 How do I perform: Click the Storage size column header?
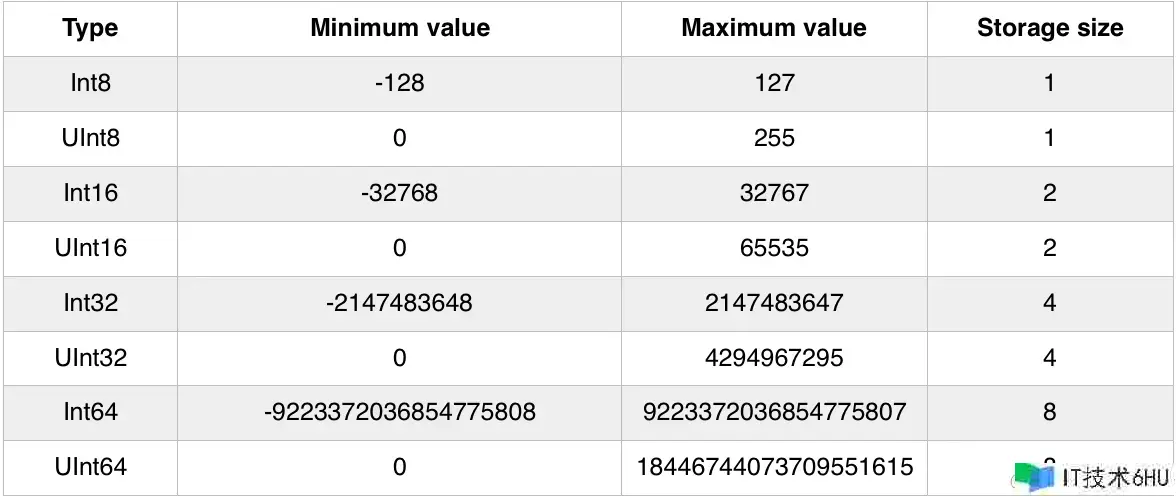click(x=1050, y=29)
